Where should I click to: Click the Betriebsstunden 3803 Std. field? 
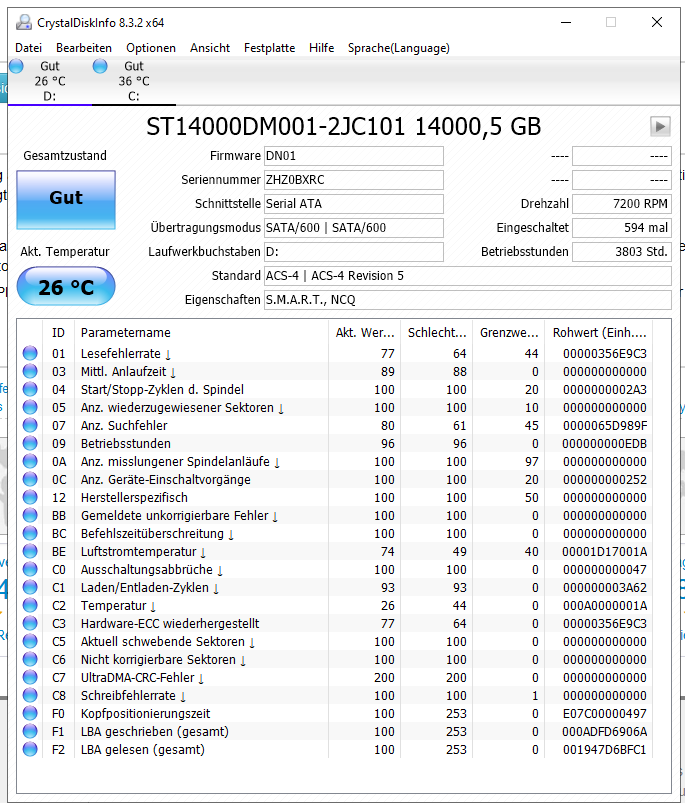[x=622, y=252]
